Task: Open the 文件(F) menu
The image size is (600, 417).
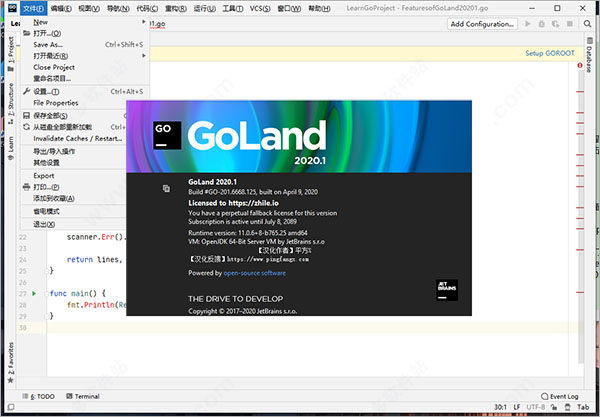Action: 34,8
